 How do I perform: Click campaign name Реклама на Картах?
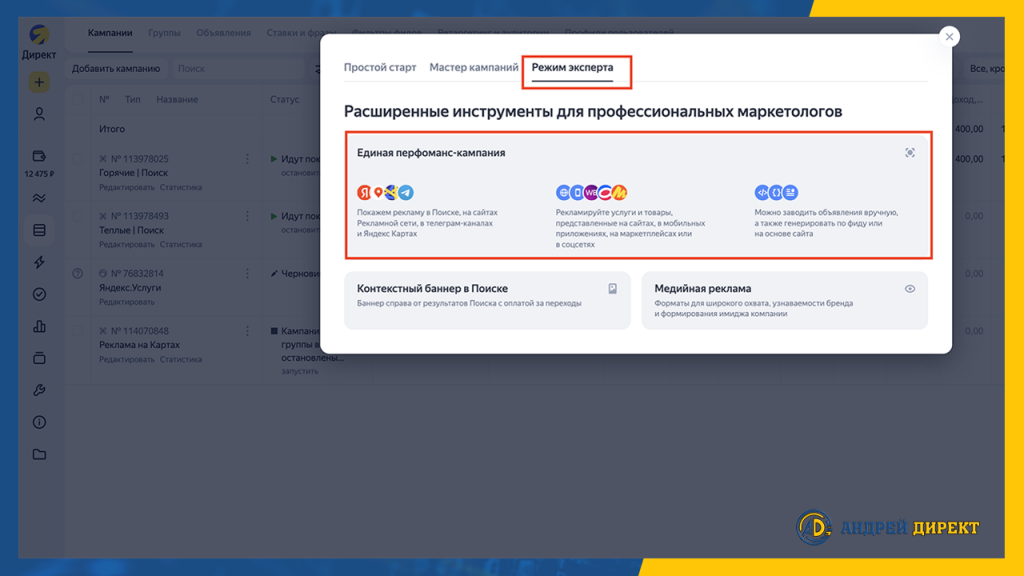(140, 345)
